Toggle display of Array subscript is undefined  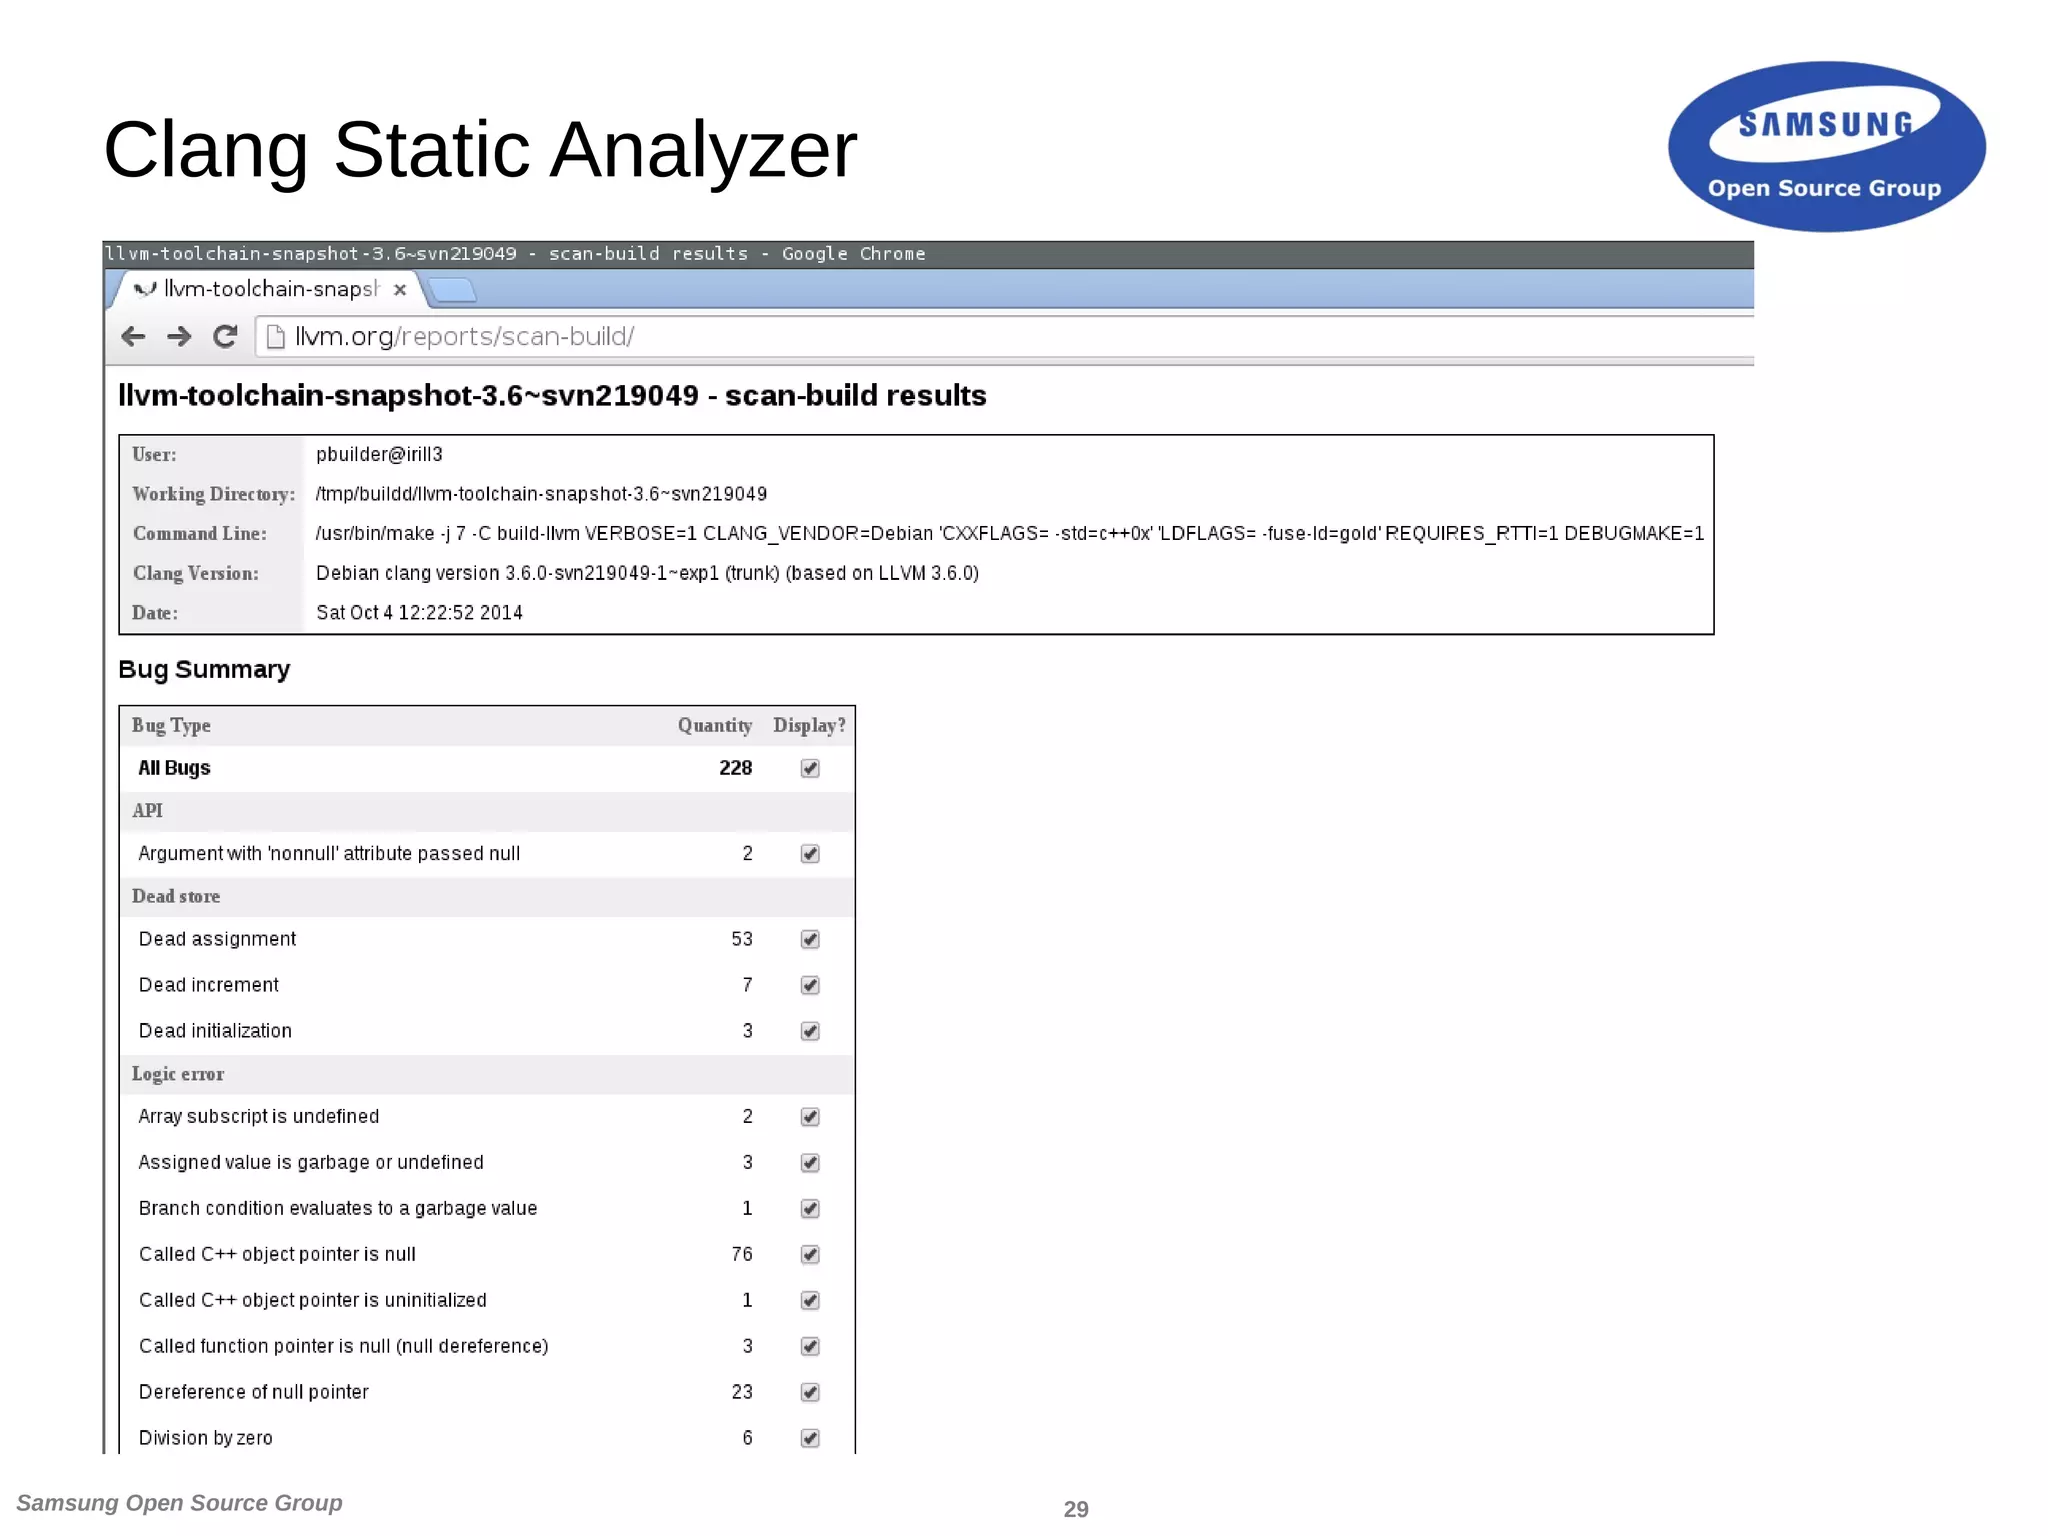pos(810,1117)
